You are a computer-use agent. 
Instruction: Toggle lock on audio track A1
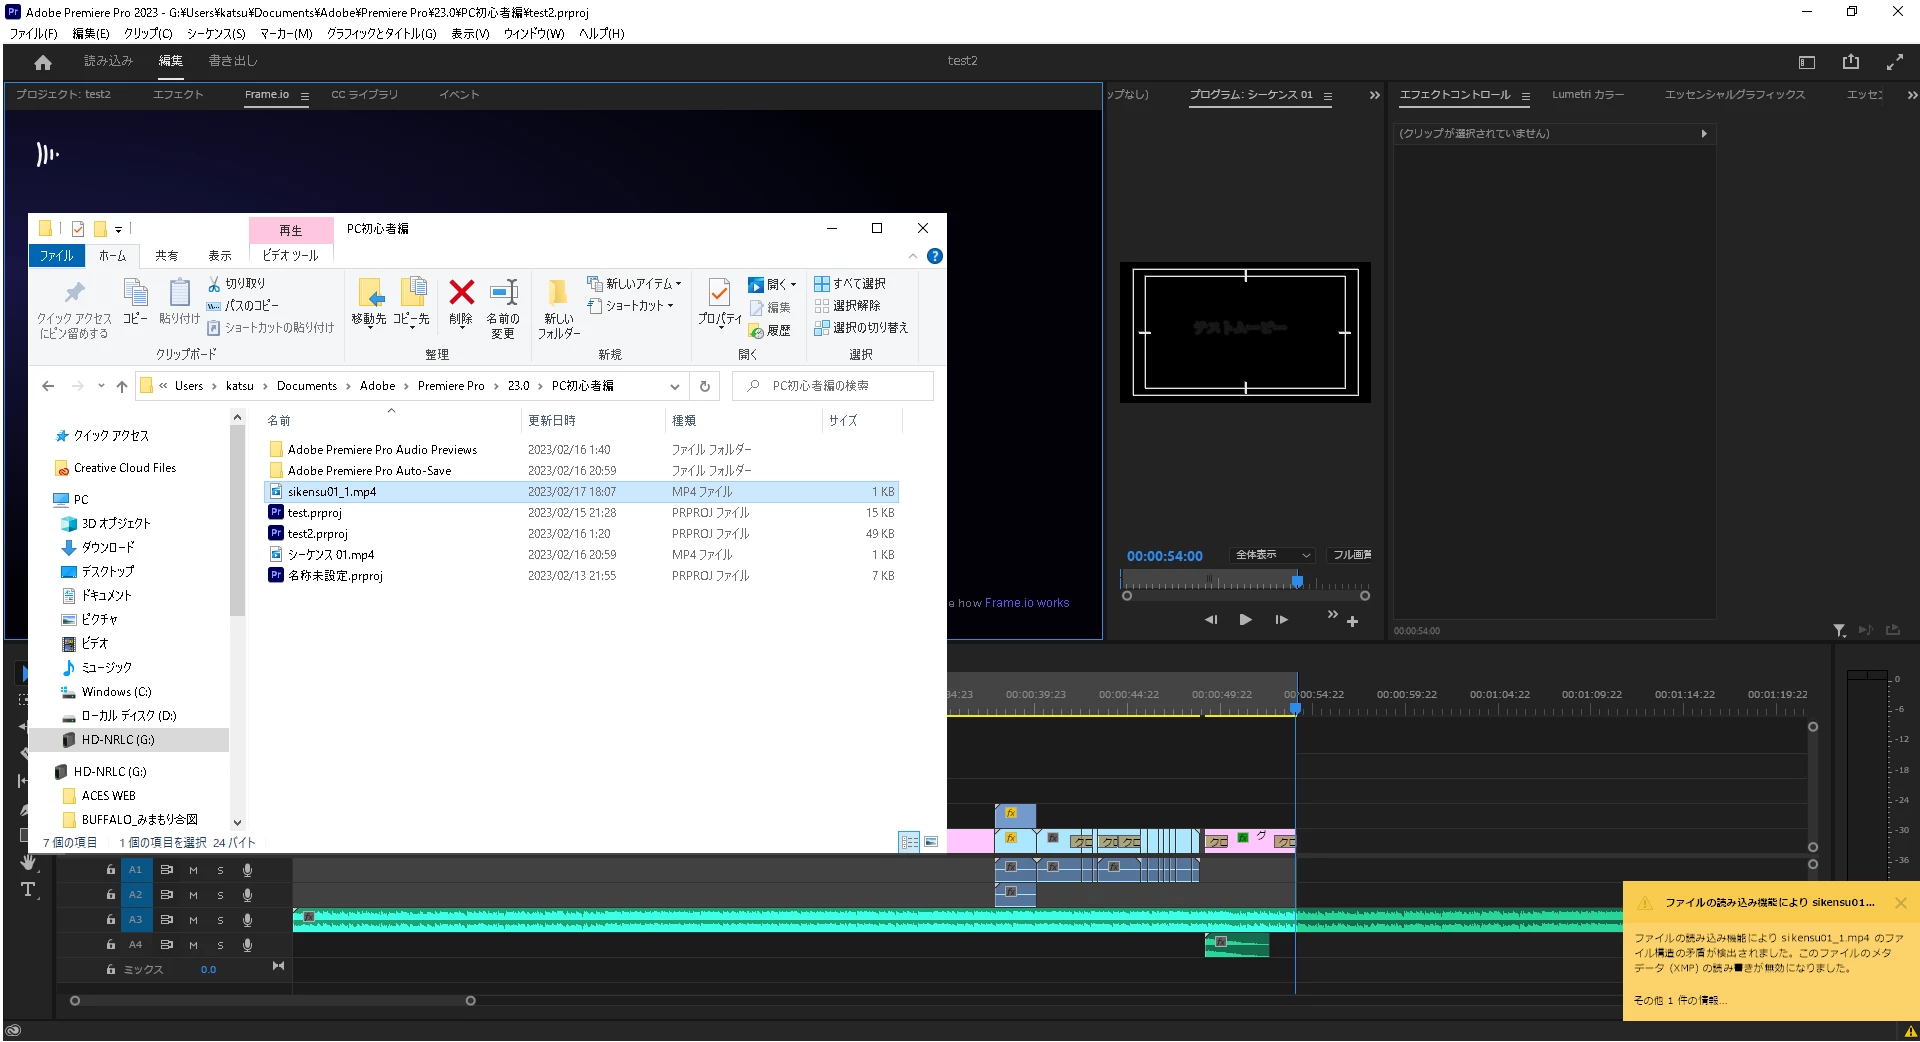[x=111, y=870]
